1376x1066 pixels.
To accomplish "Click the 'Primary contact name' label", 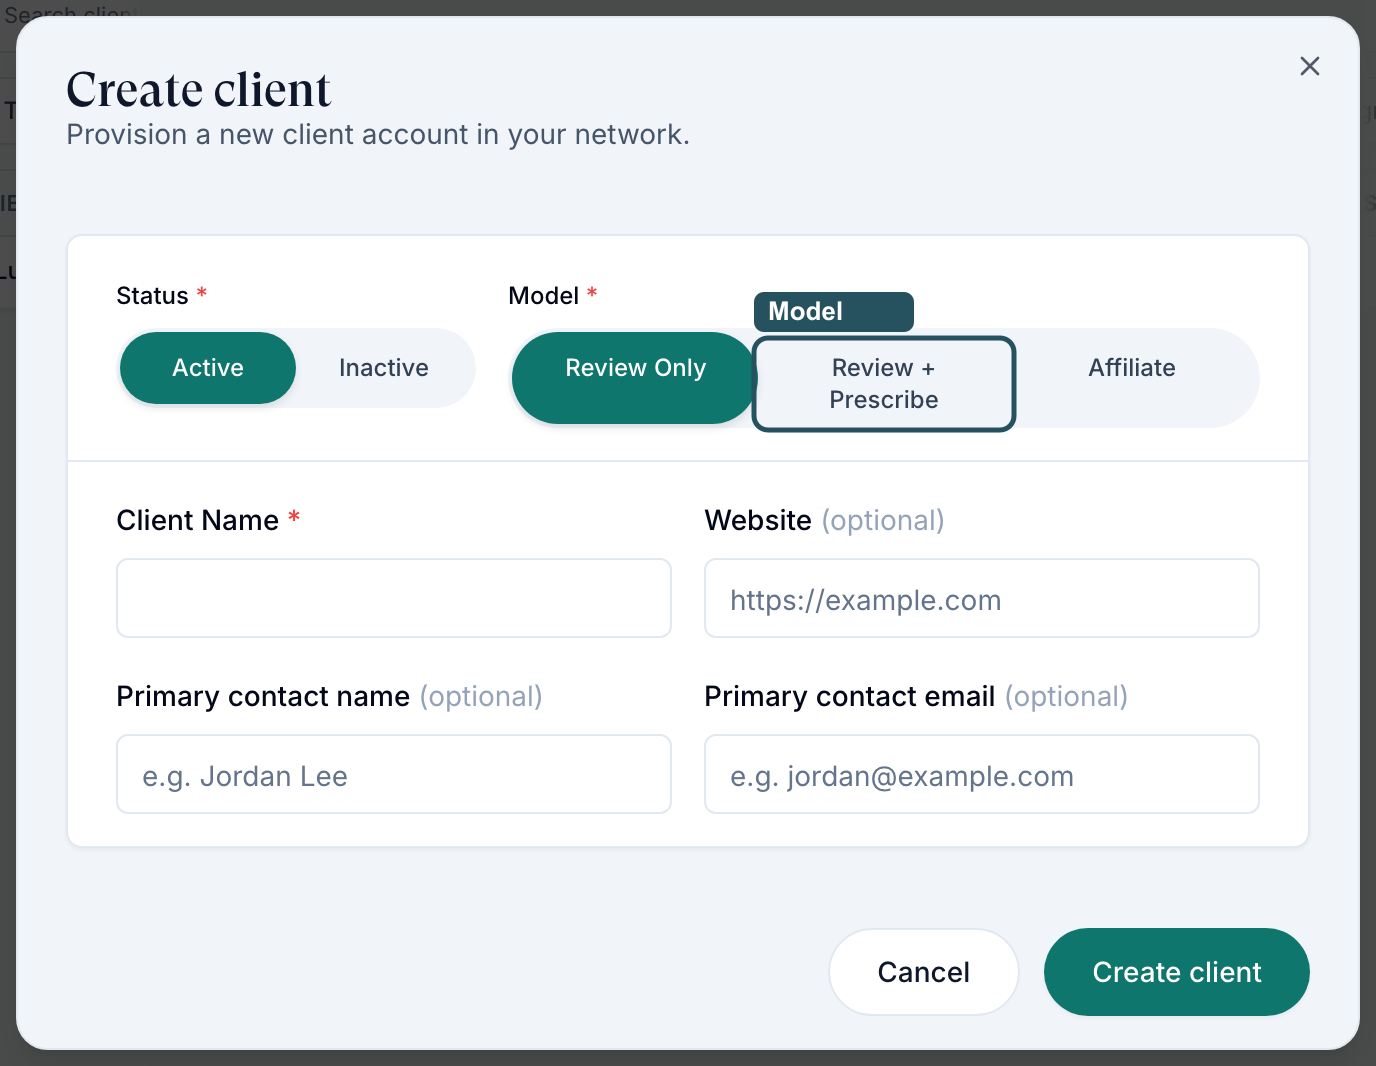I will [263, 696].
